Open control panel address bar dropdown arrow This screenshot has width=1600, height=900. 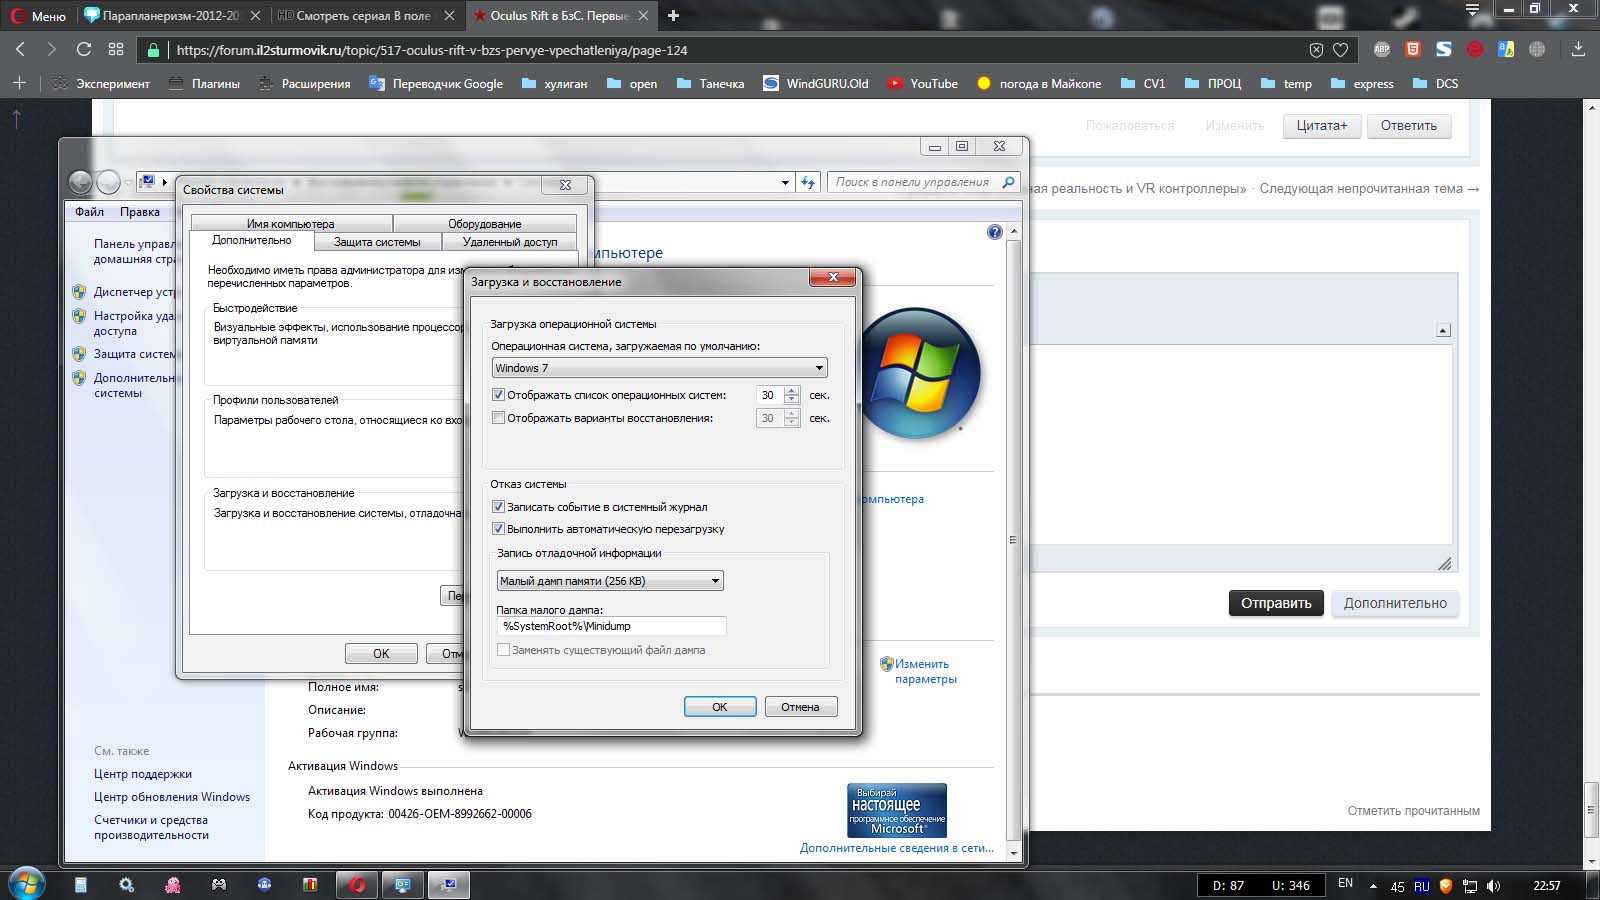[785, 182]
